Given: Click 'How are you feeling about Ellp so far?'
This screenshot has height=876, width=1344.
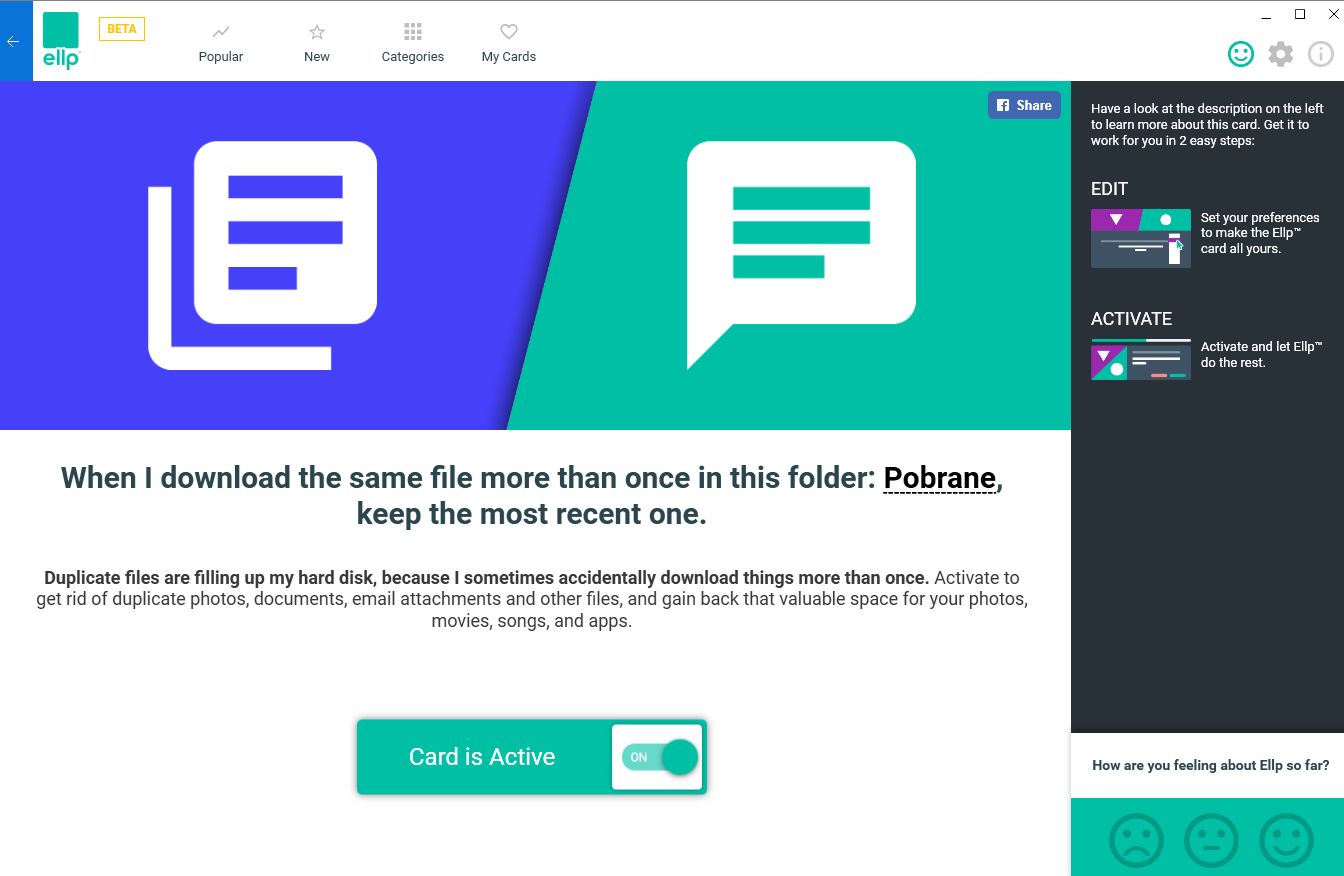Looking at the screenshot, I should click(x=1210, y=765).
